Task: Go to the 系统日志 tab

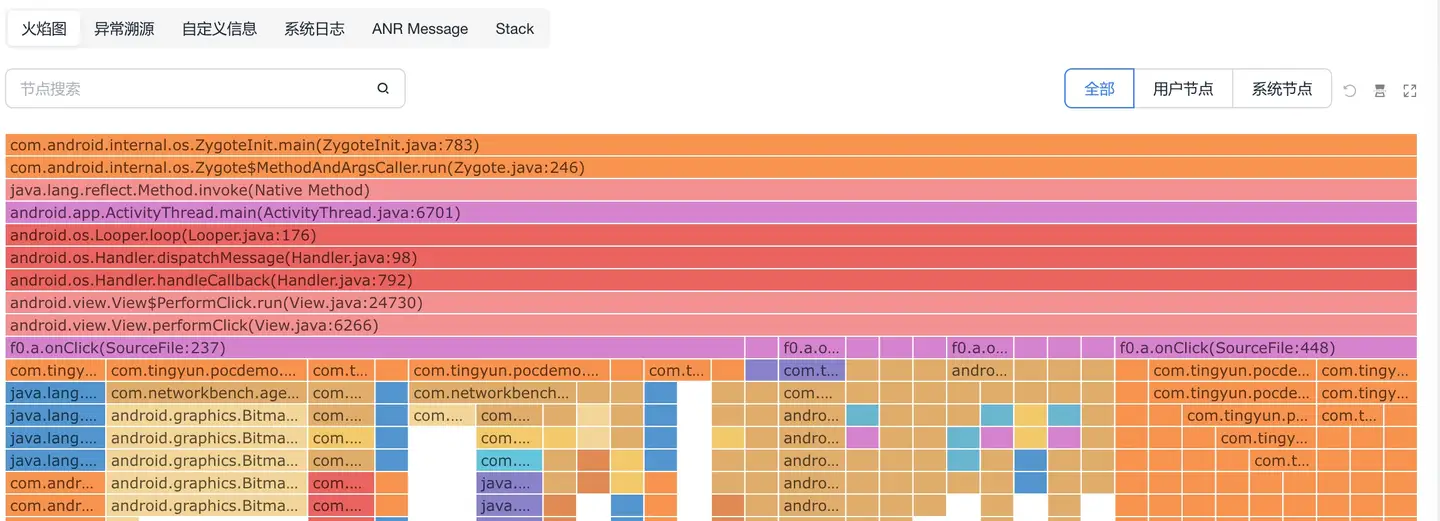Action: (314, 29)
